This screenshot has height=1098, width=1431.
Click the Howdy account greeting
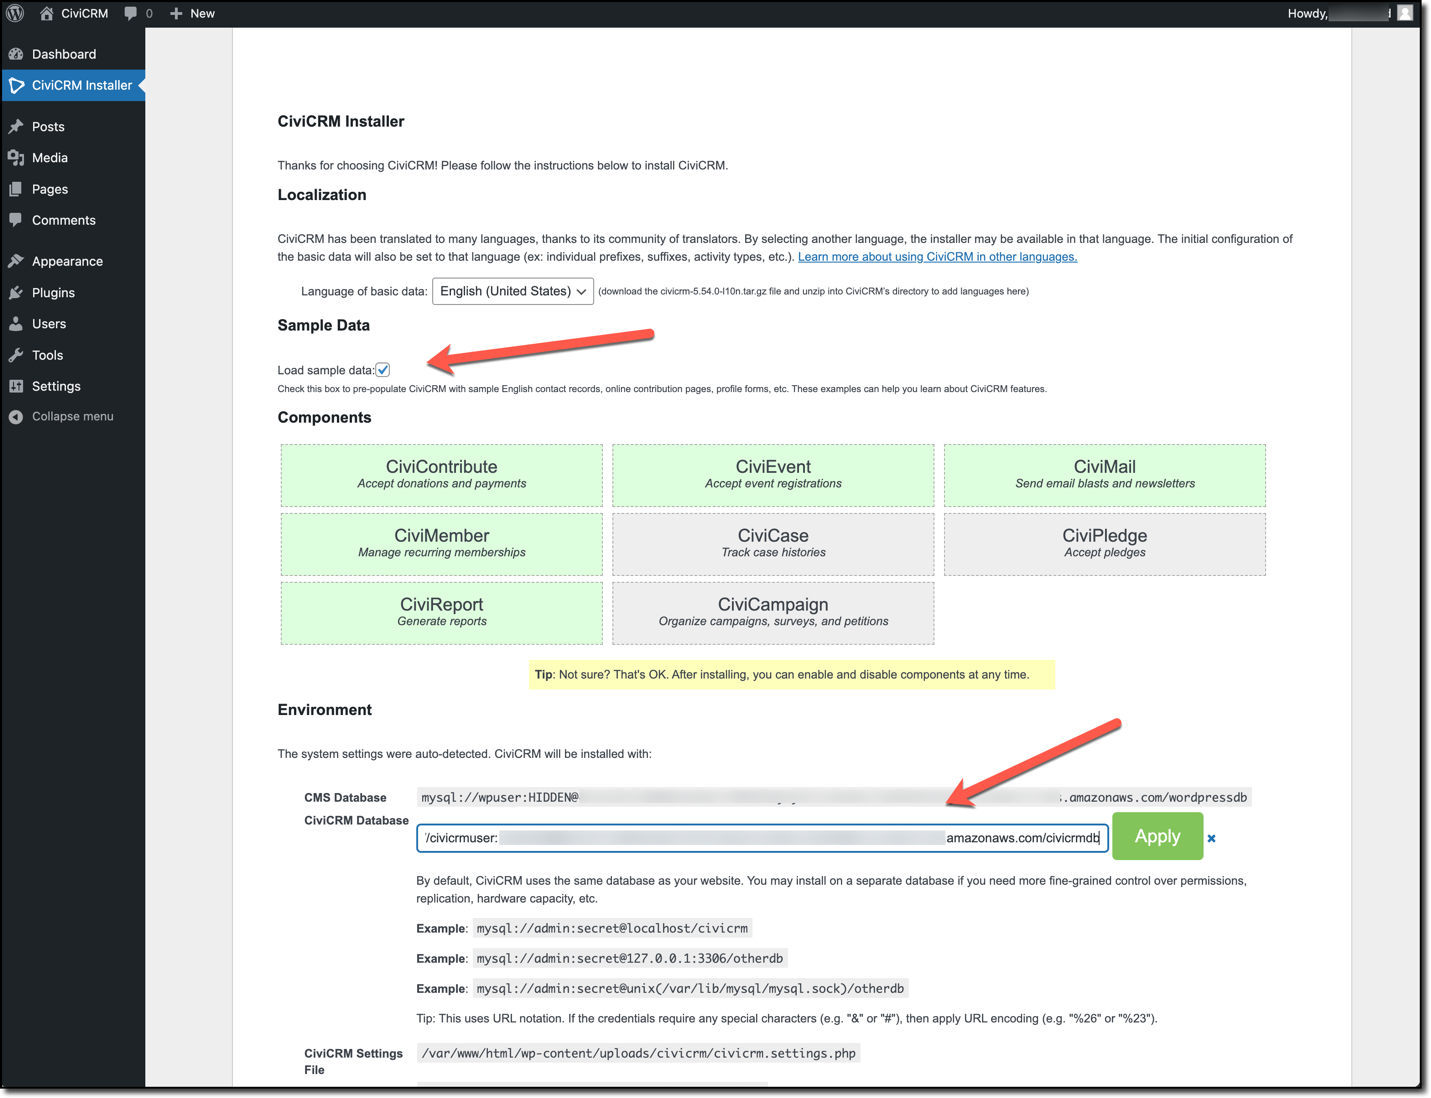tap(1340, 13)
